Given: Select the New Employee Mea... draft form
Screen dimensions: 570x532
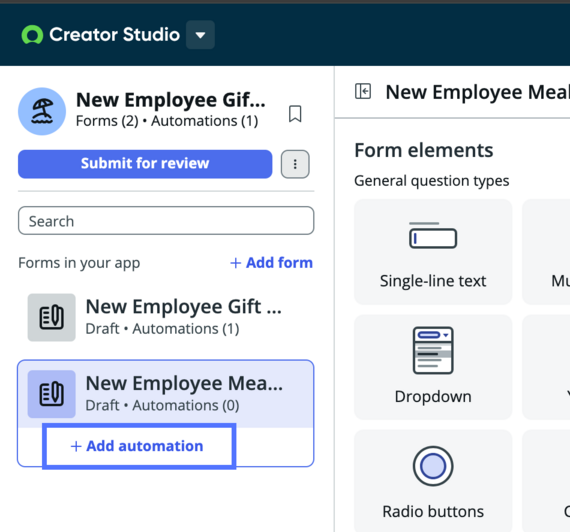Looking at the screenshot, I should point(166,394).
